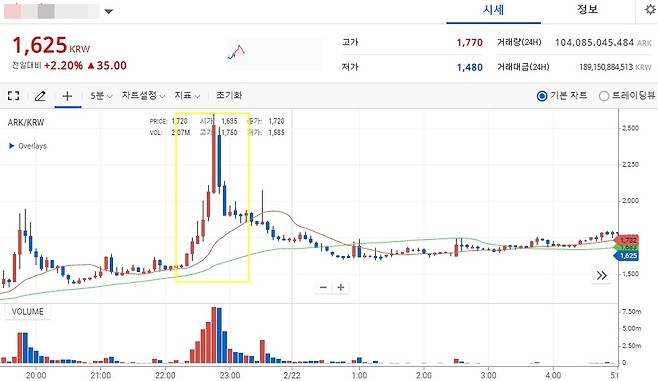Image resolution: width=658 pixels, height=381 pixels.
Task: Click the red 1,732 price tag on axis
Action: (627, 240)
